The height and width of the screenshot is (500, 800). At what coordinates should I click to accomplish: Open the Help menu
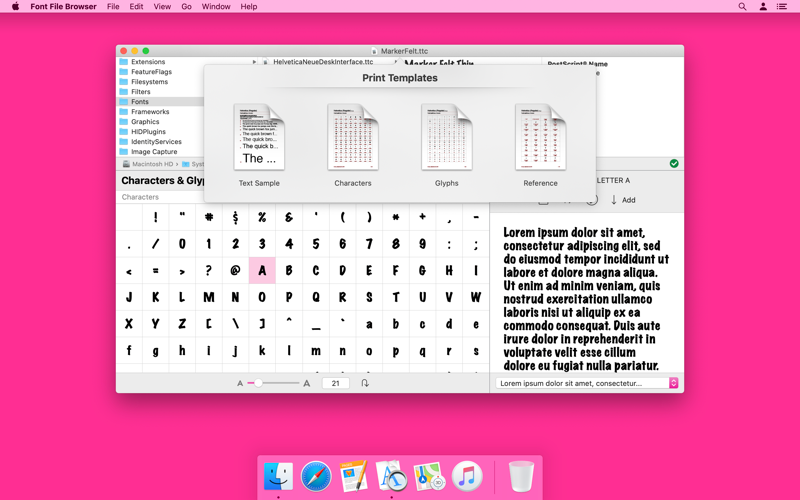[x=248, y=7]
